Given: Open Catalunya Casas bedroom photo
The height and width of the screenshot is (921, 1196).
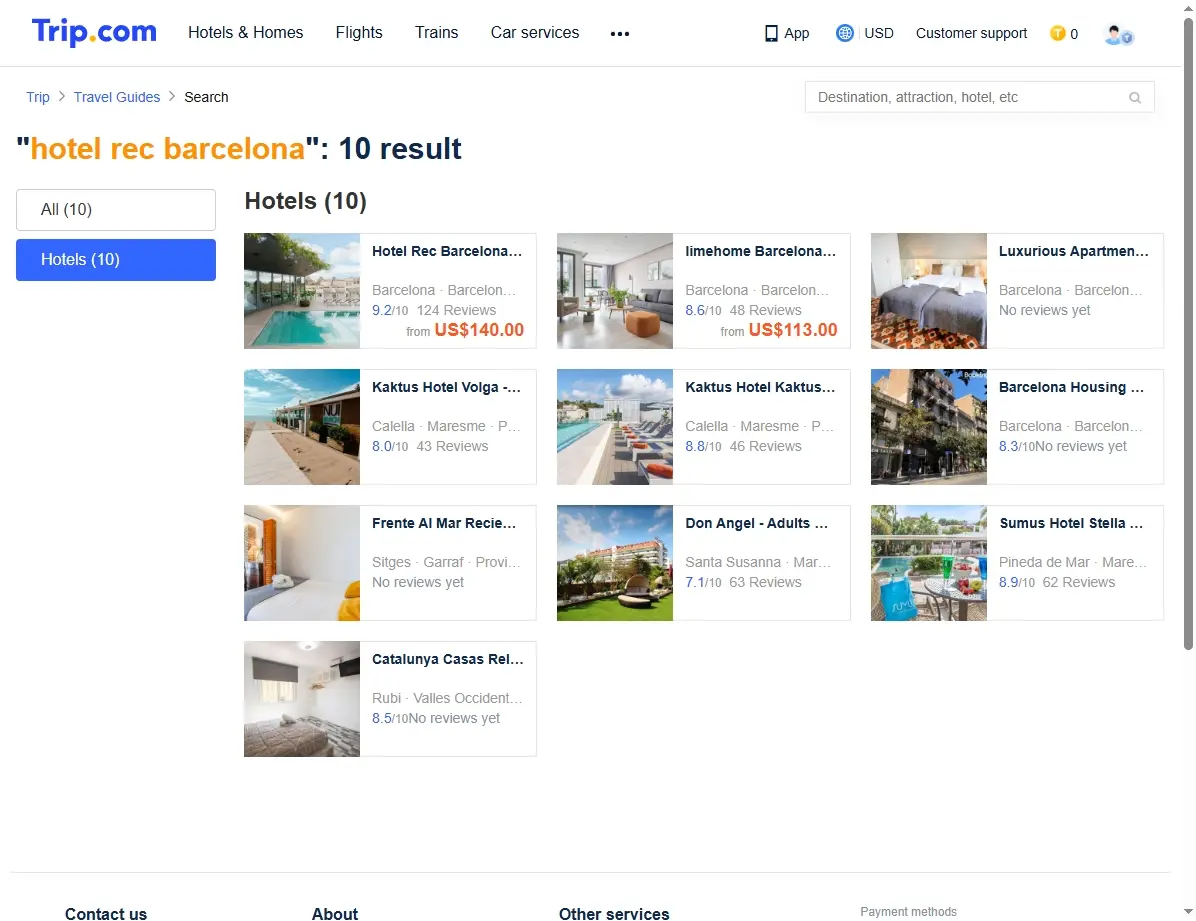Looking at the screenshot, I should (302, 699).
